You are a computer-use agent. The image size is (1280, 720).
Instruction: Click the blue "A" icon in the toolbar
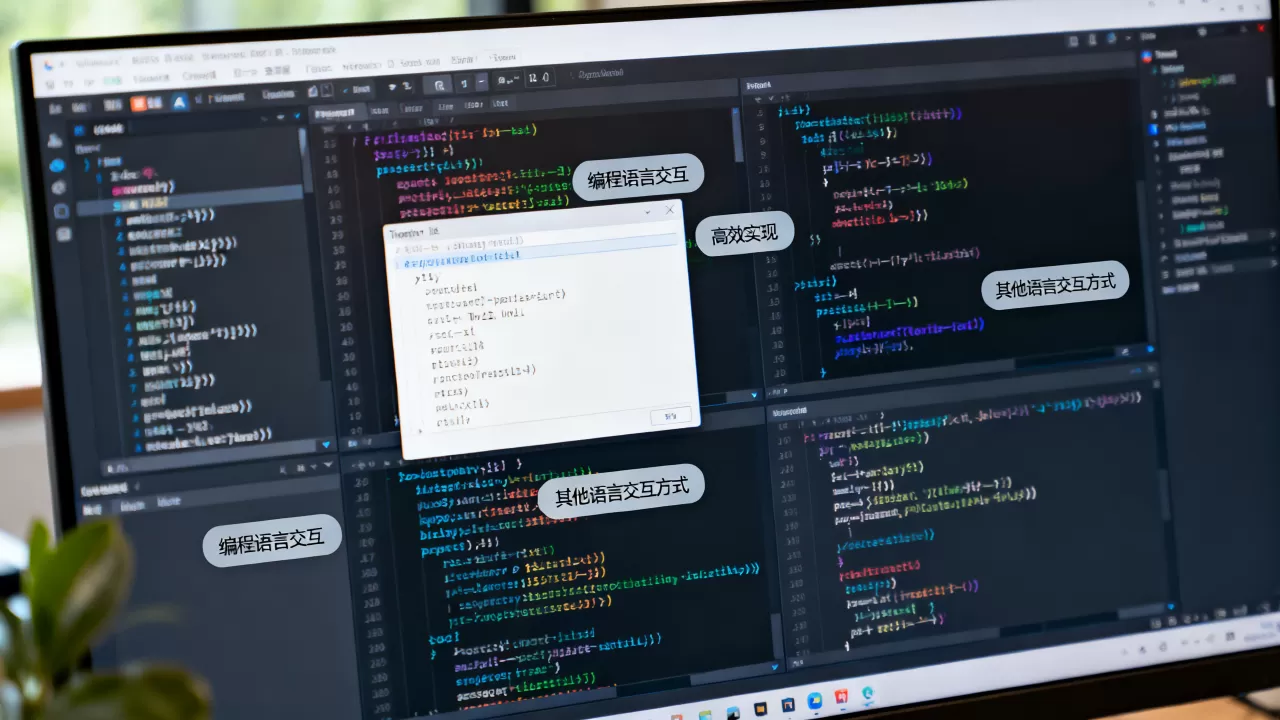[x=180, y=101]
